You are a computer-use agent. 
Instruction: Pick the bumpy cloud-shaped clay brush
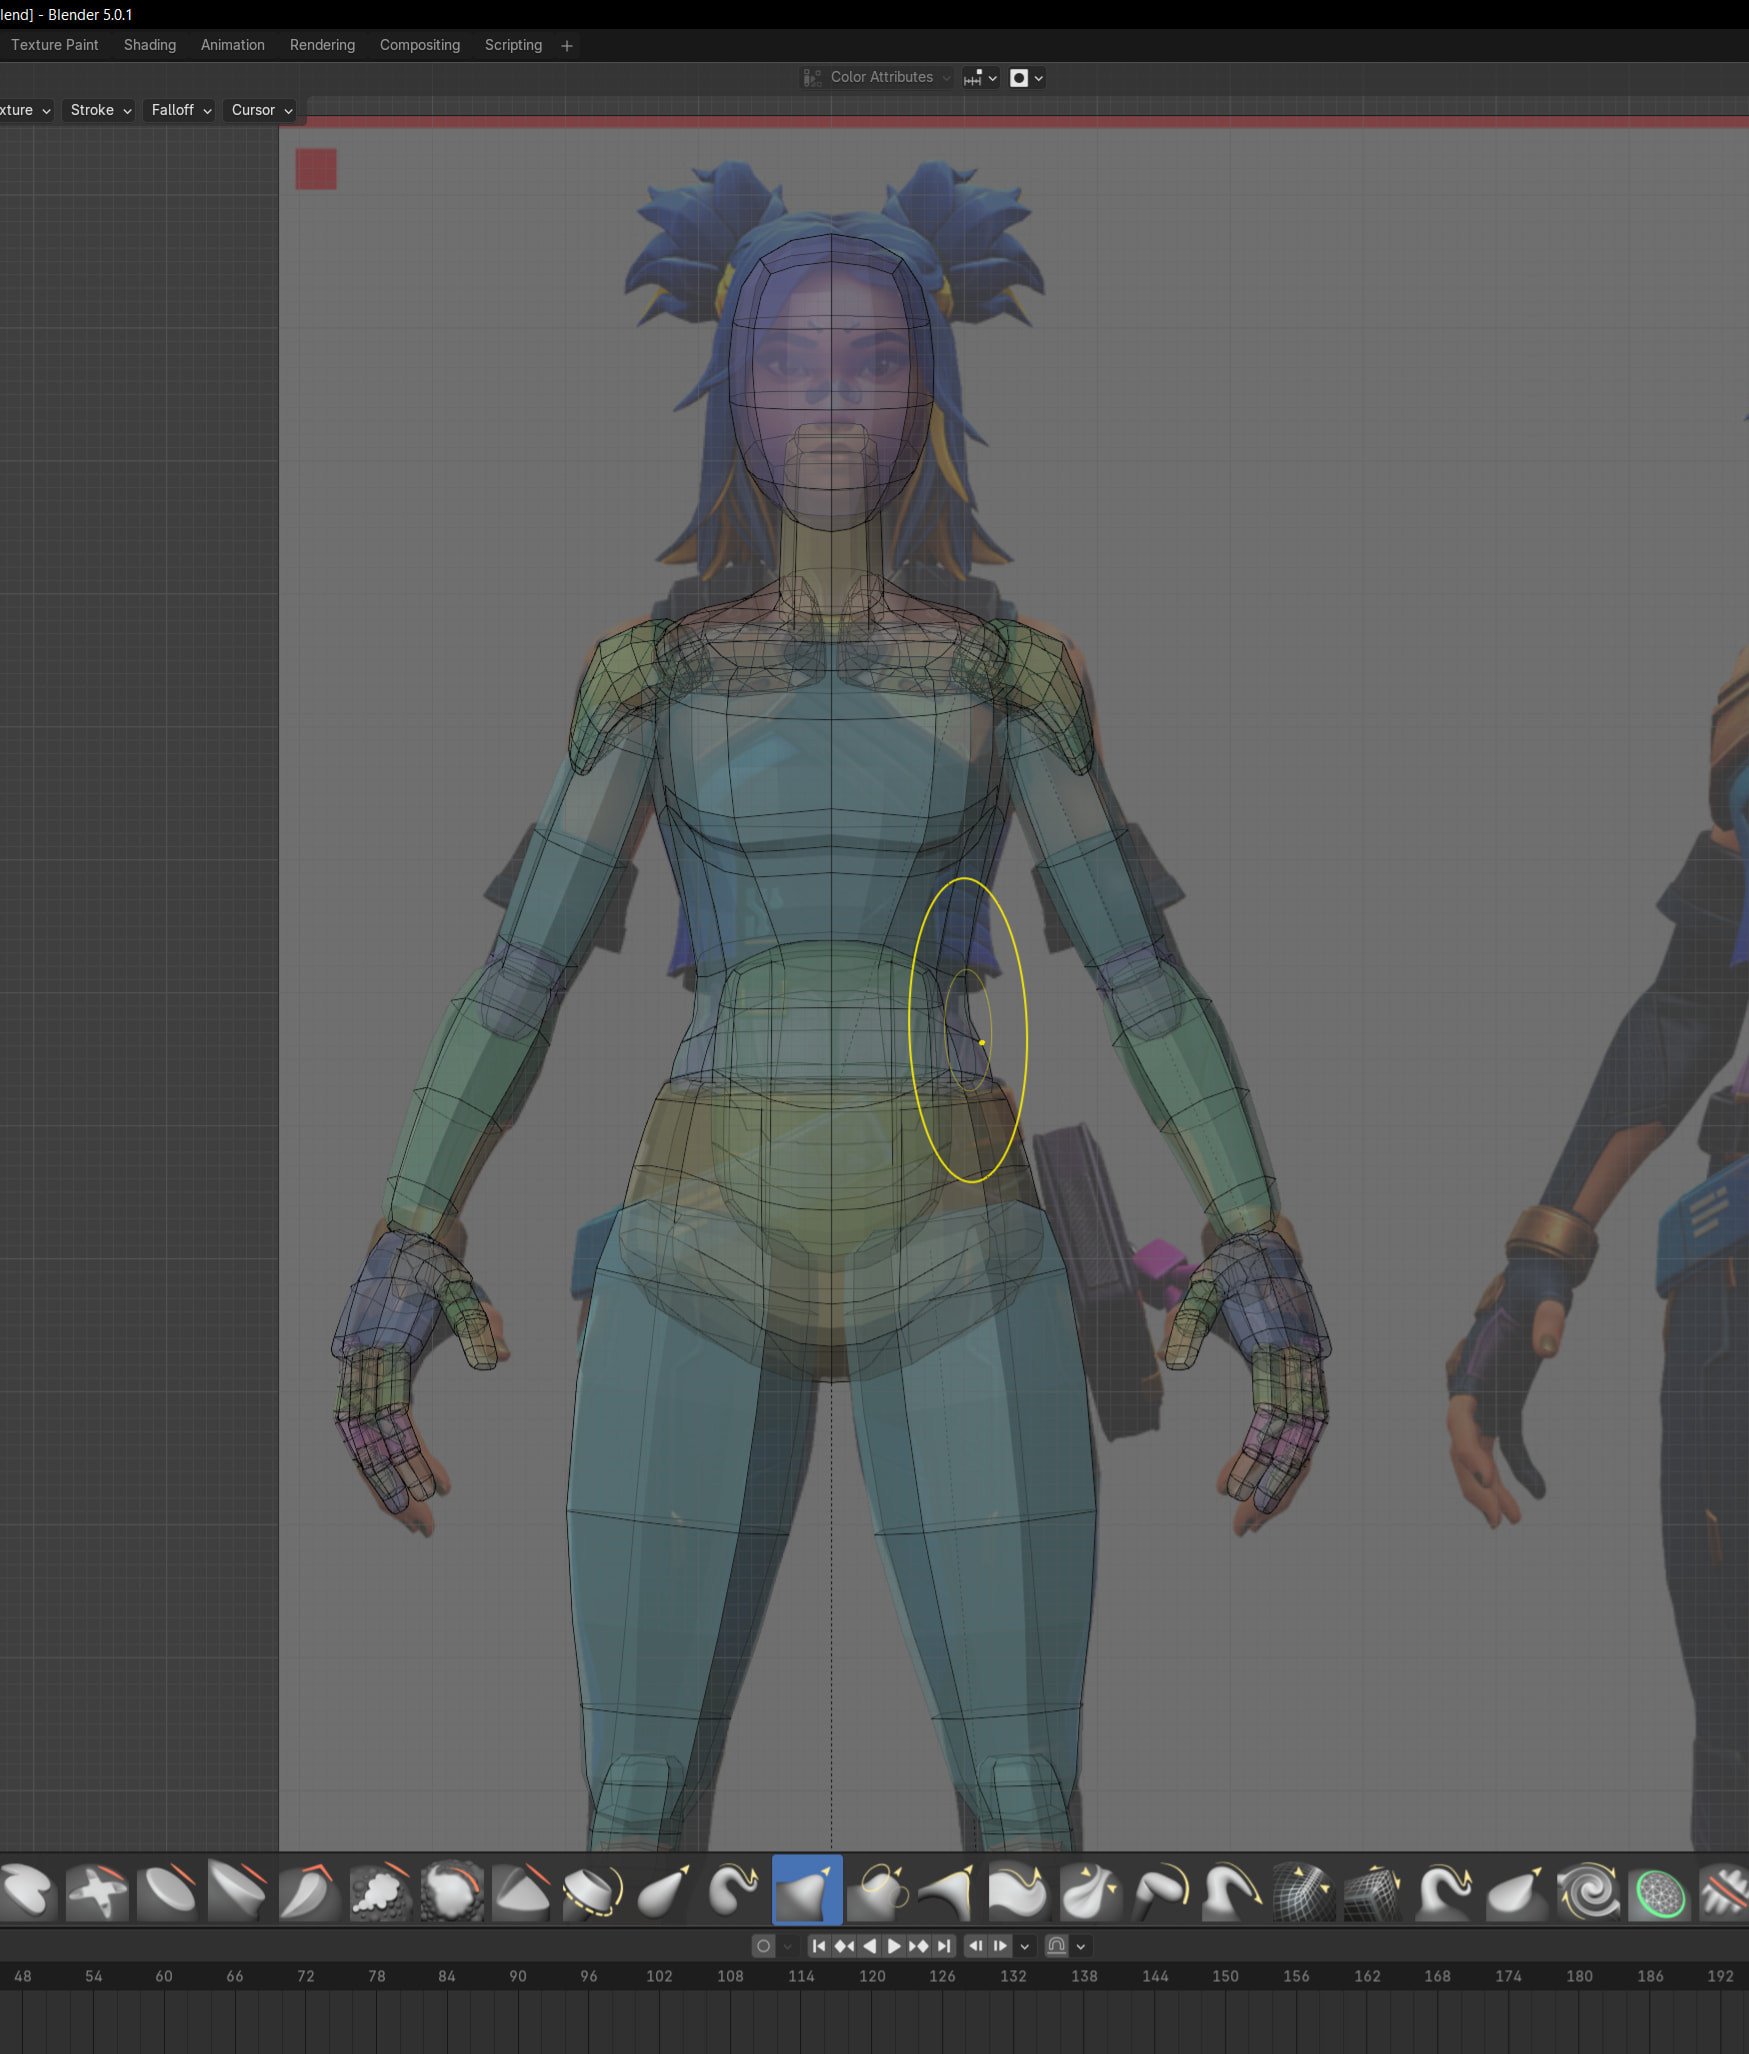tap(380, 1890)
